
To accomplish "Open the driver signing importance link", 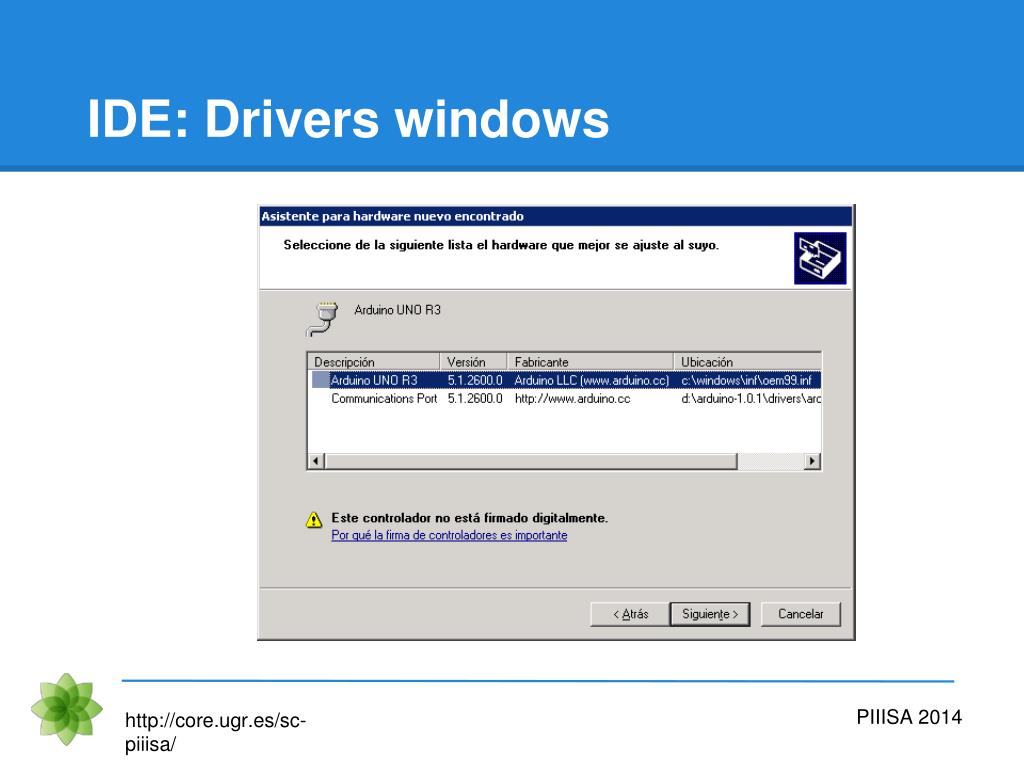I will click(x=449, y=536).
